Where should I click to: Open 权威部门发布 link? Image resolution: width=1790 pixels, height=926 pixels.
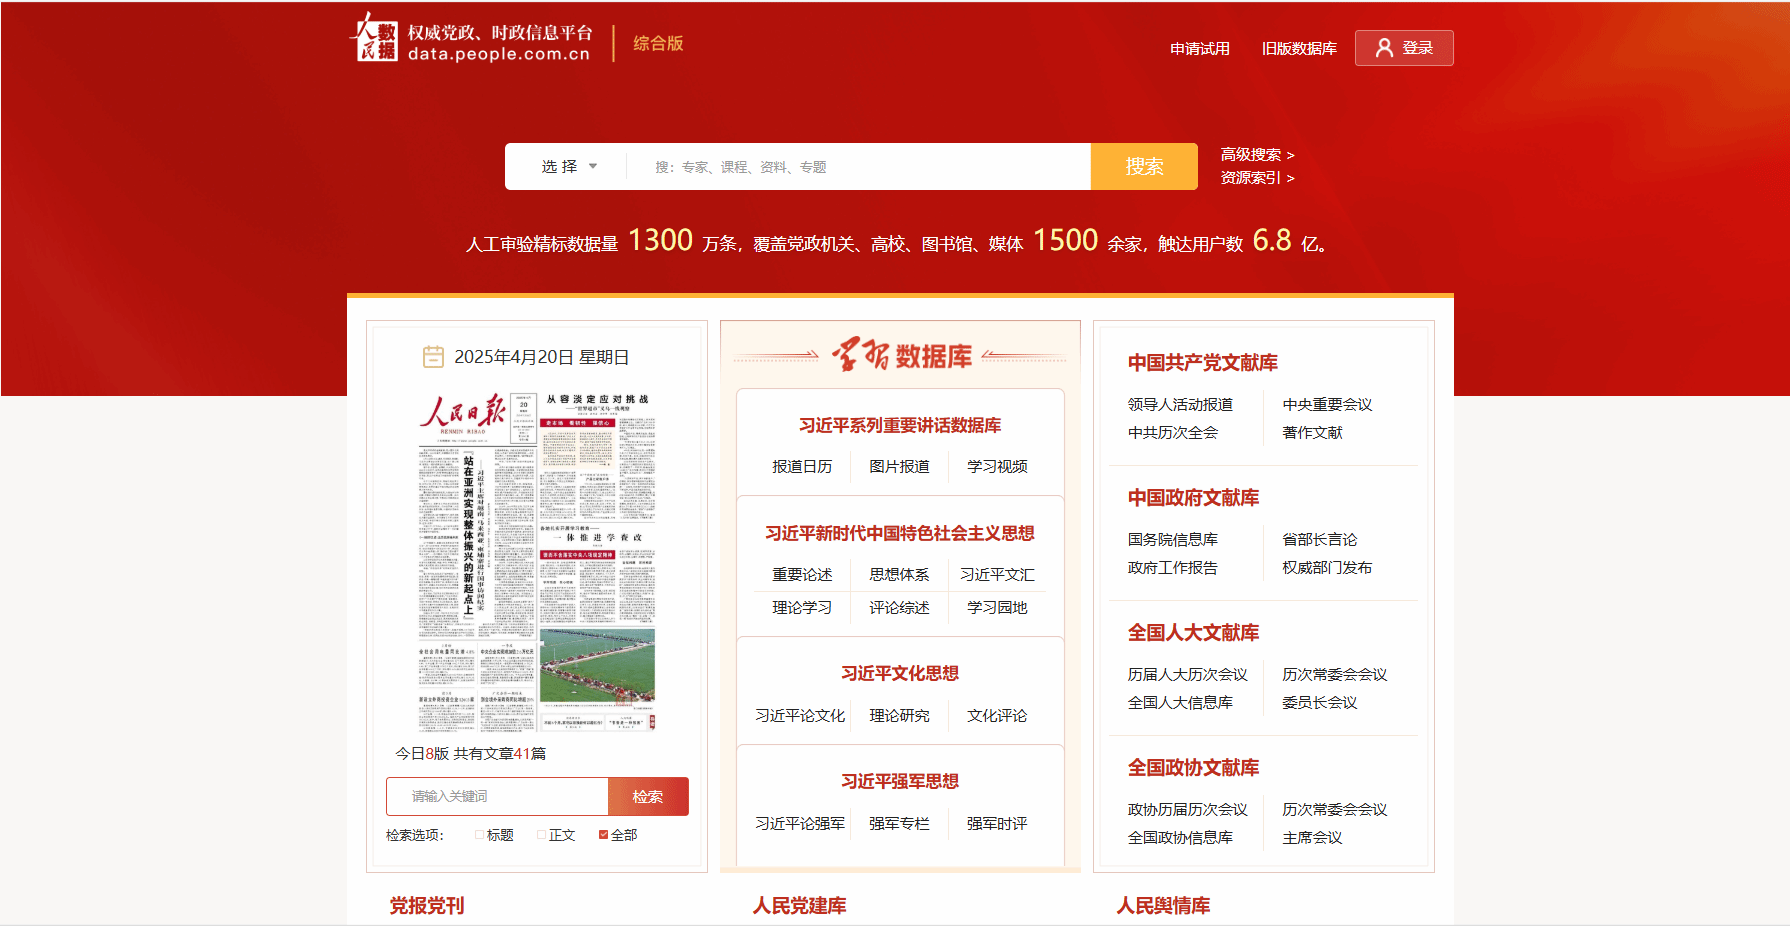point(1327,568)
